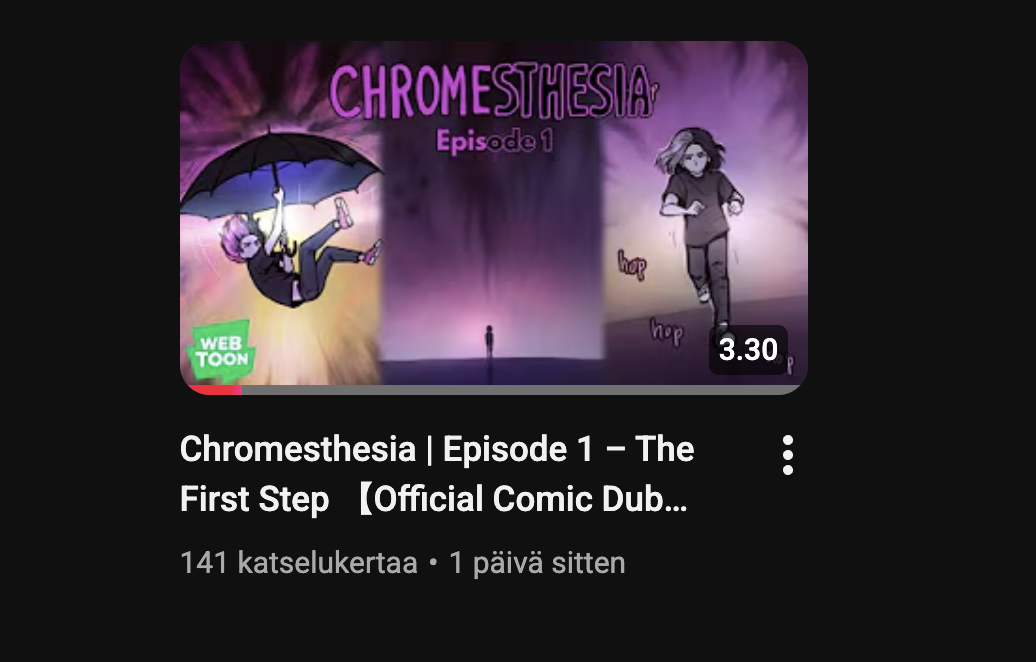Open the Chromesthesia Episode 1 video thumbnail
This screenshot has width=1036, height=662.
coord(494,217)
